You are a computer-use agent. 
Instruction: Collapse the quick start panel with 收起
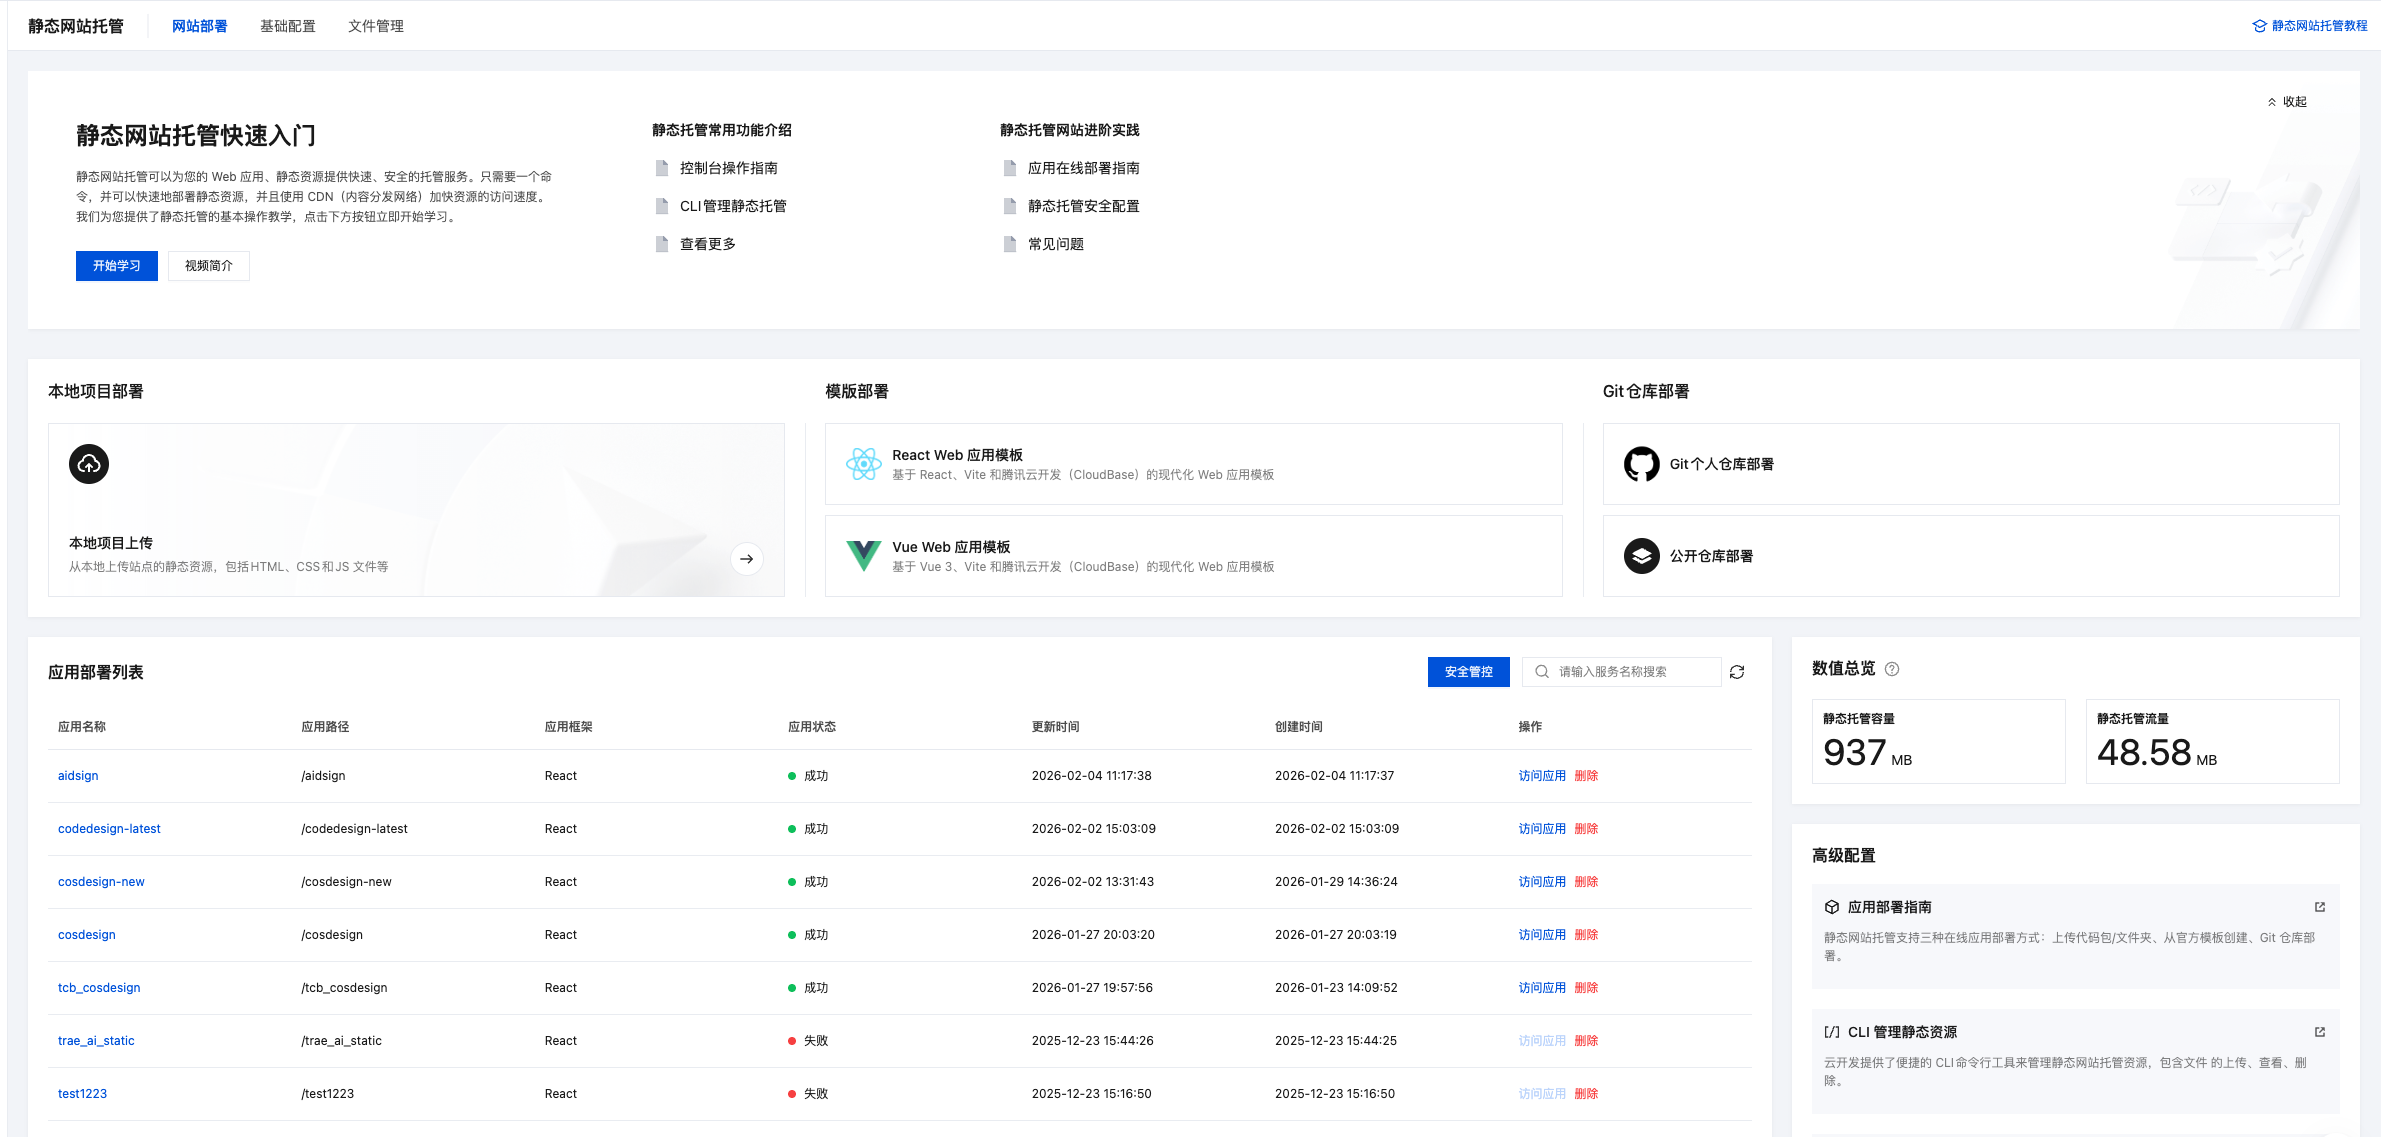(x=2287, y=102)
